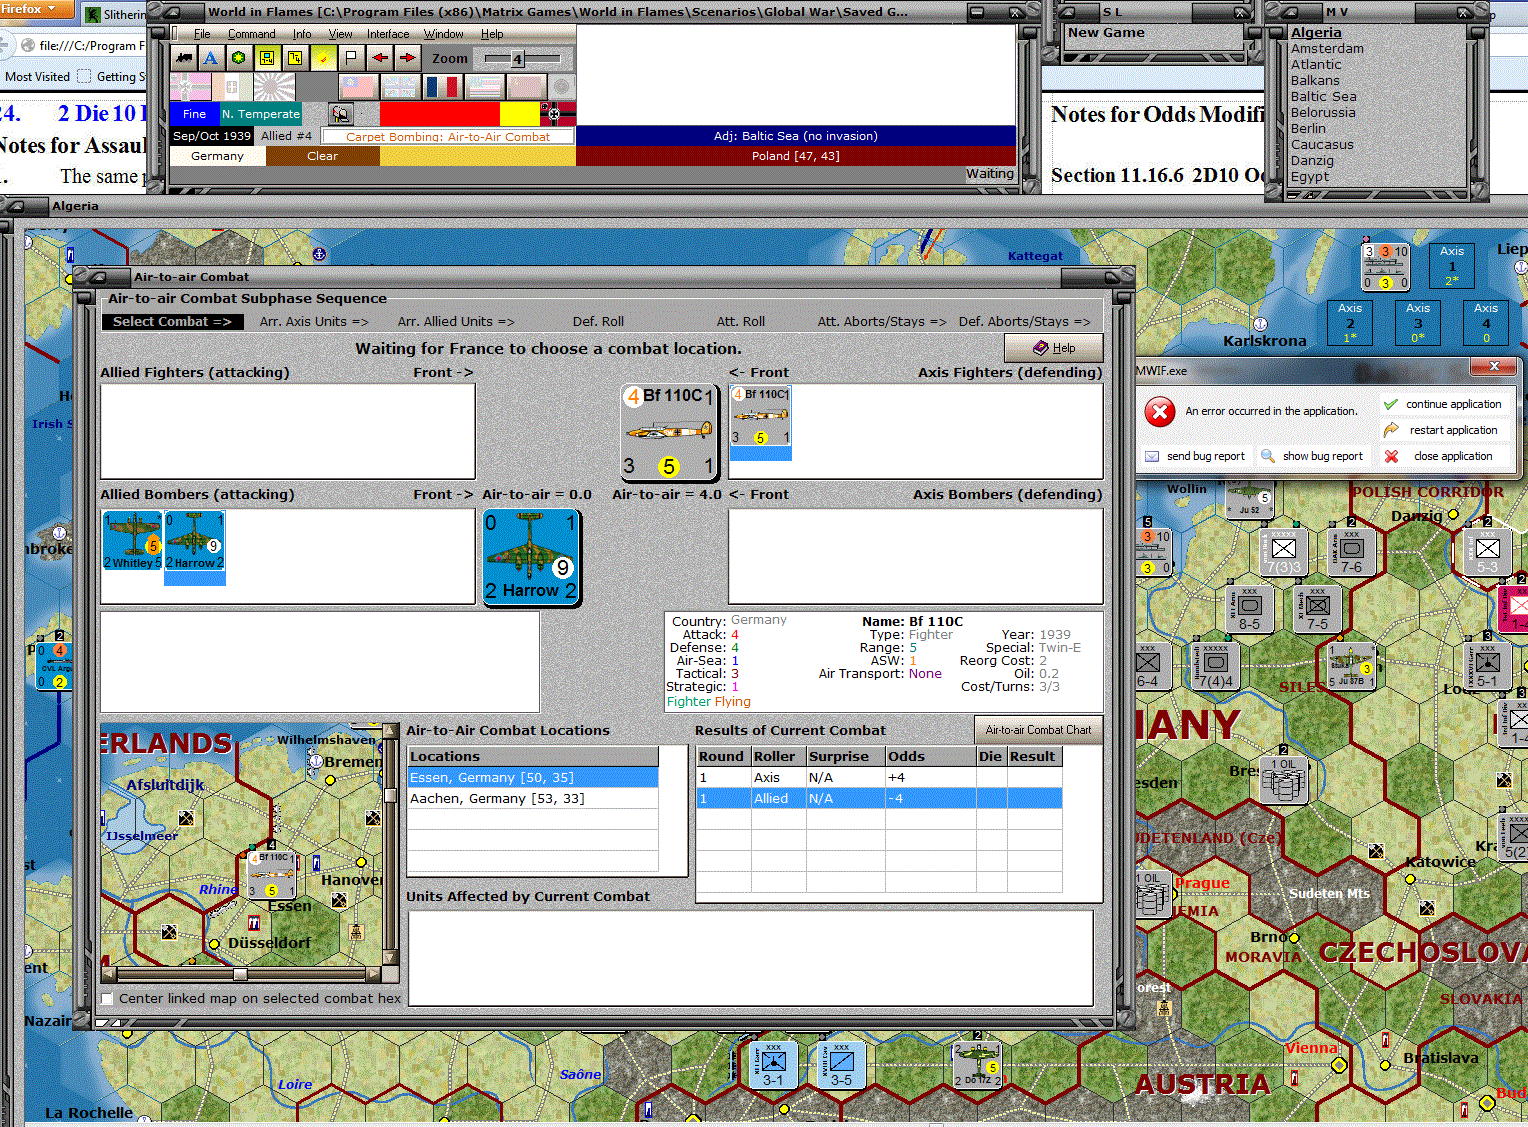Click the Round column header in results table

(721, 757)
